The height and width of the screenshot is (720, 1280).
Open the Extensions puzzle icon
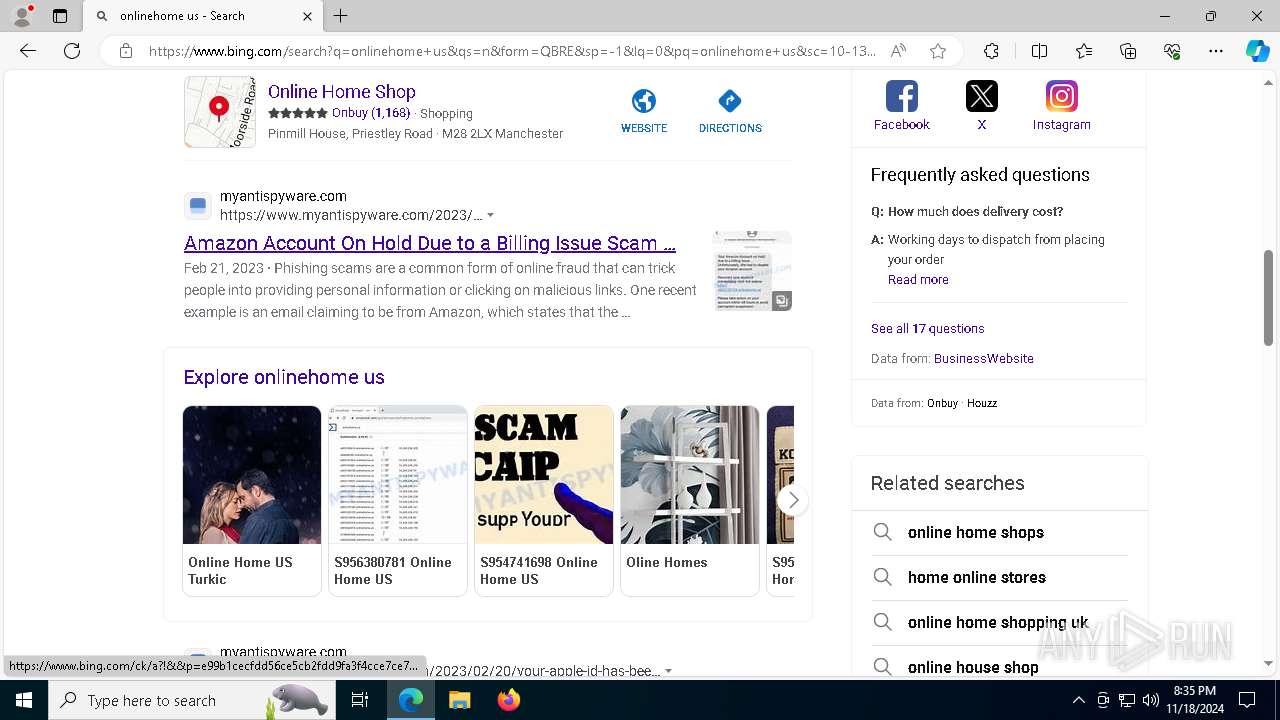pos(991,51)
